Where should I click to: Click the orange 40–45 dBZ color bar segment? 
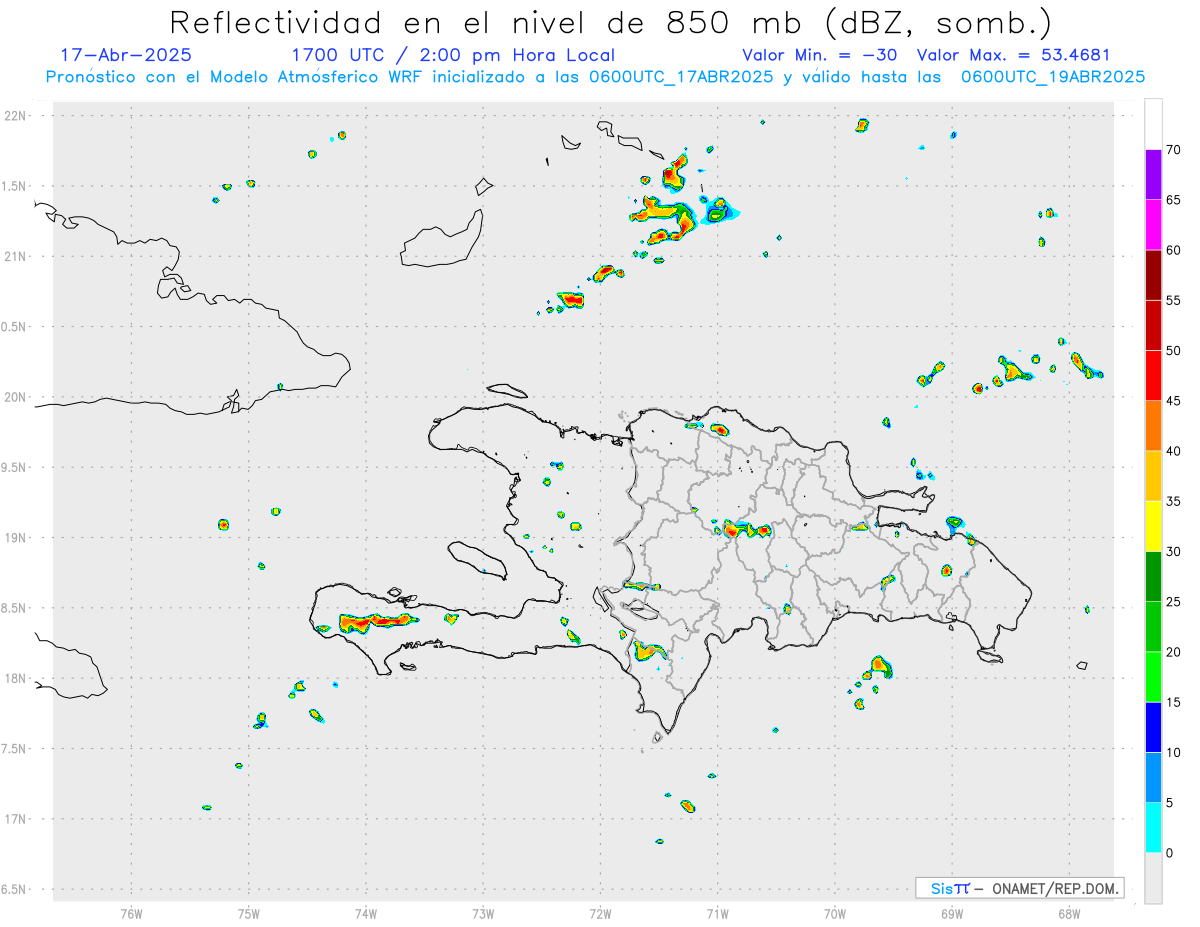coord(1153,426)
